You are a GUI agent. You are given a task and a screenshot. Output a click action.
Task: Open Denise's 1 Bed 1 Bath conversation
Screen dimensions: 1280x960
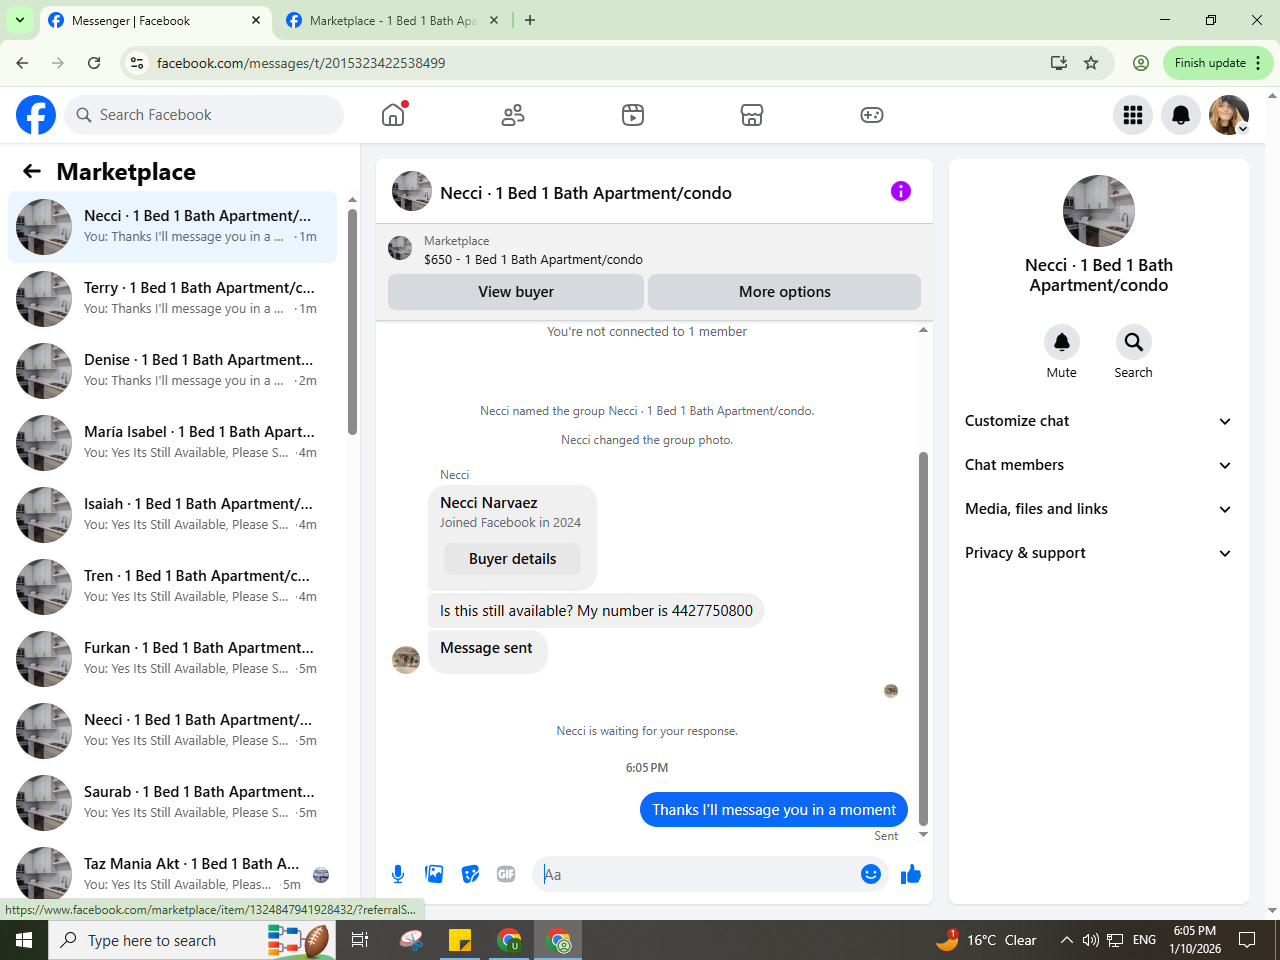tap(172, 371)
